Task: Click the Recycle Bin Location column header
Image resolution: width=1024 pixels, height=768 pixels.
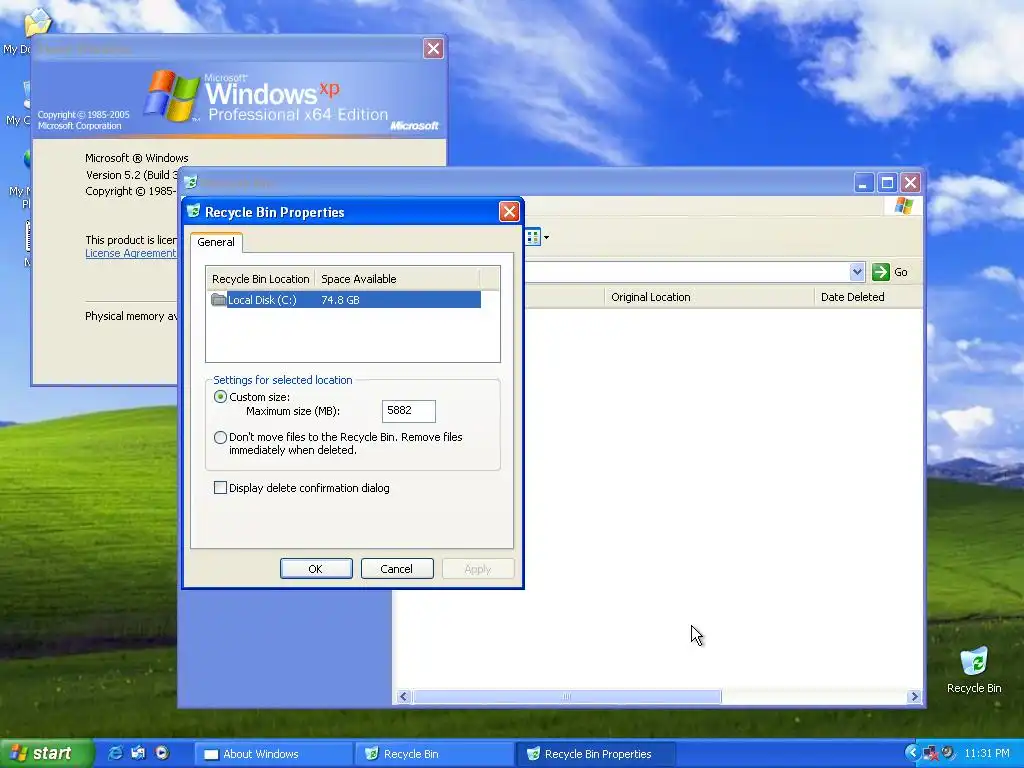Action: [261, 279]
